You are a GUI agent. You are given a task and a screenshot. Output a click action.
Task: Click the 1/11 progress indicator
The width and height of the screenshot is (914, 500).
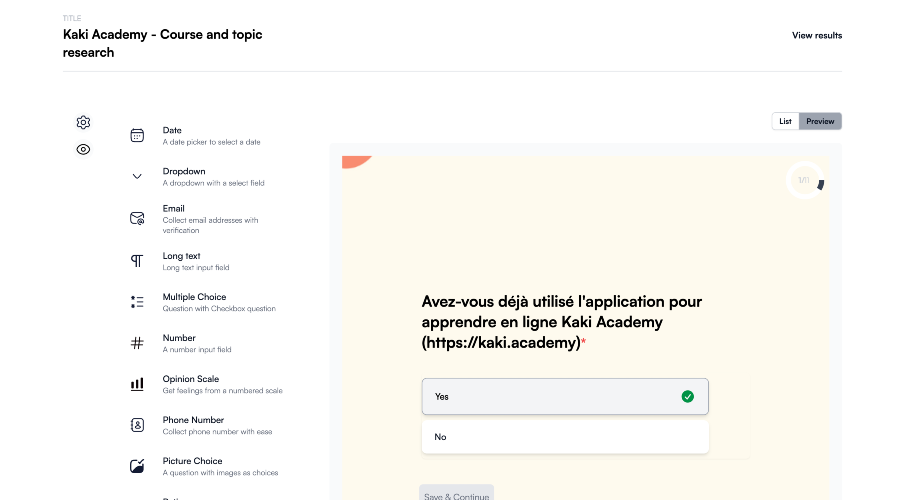804,181
